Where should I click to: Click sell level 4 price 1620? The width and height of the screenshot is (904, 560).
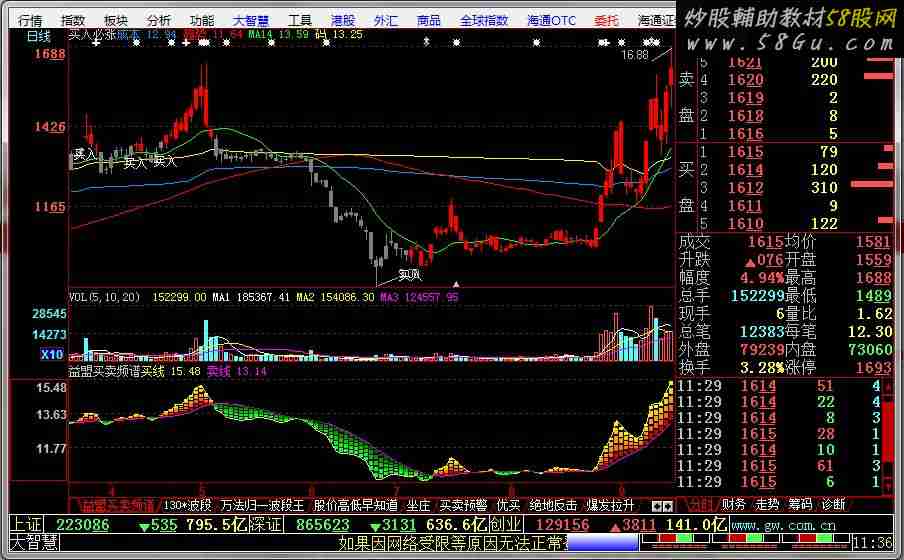tap(745, 80)
